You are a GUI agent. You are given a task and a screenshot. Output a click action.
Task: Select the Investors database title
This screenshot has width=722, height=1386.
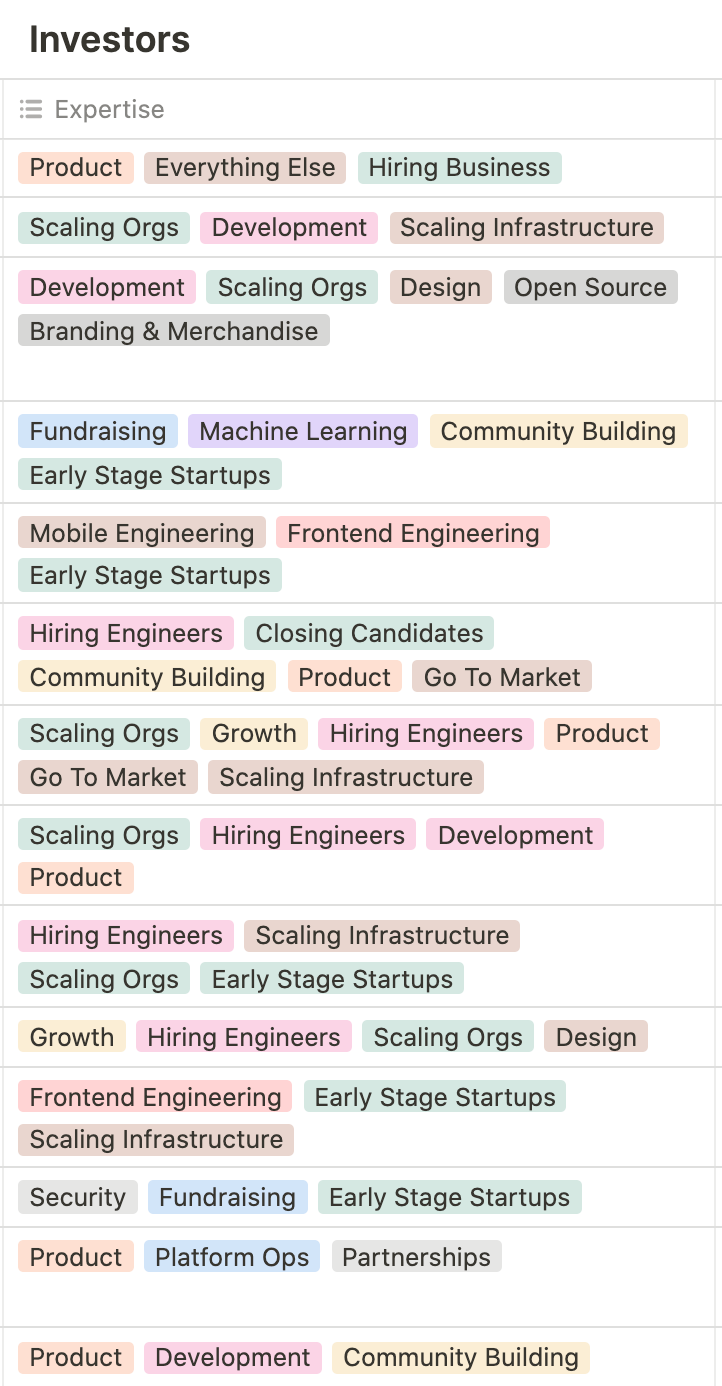[110, 40]
